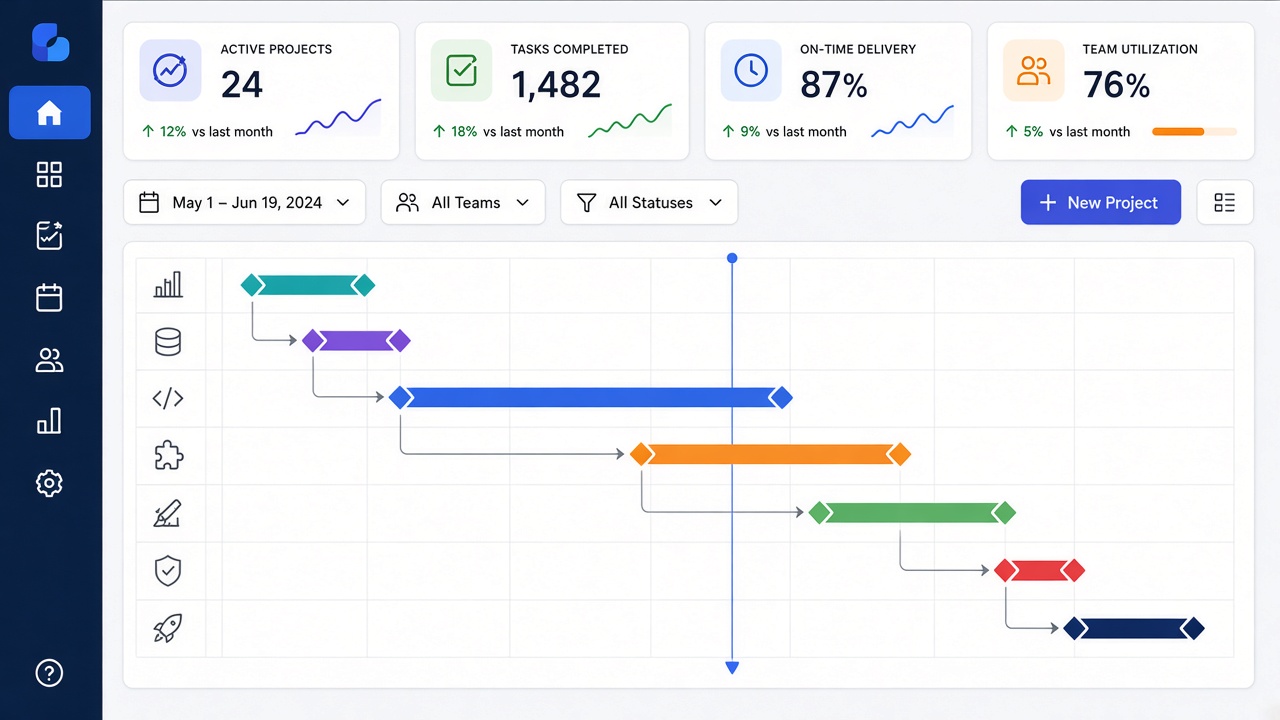Click the Active Projects sparkline chart
The width and height of the screenshot is (1280, 720).
338,118
